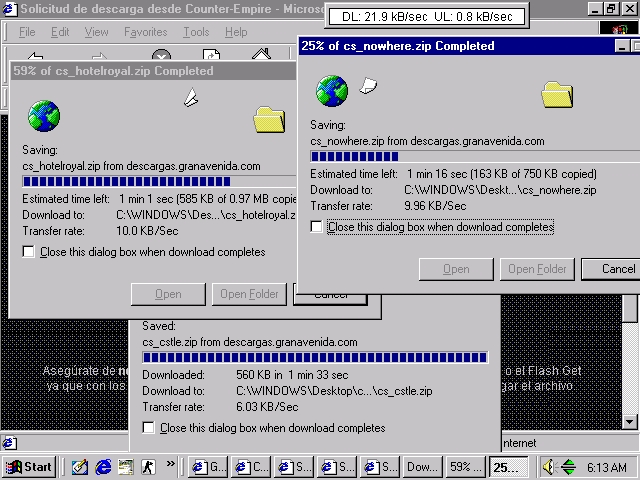This screenshot has width=640, height=480.
Task: Click the cs_nowhere.zip download progress bar
Action: 472,156
